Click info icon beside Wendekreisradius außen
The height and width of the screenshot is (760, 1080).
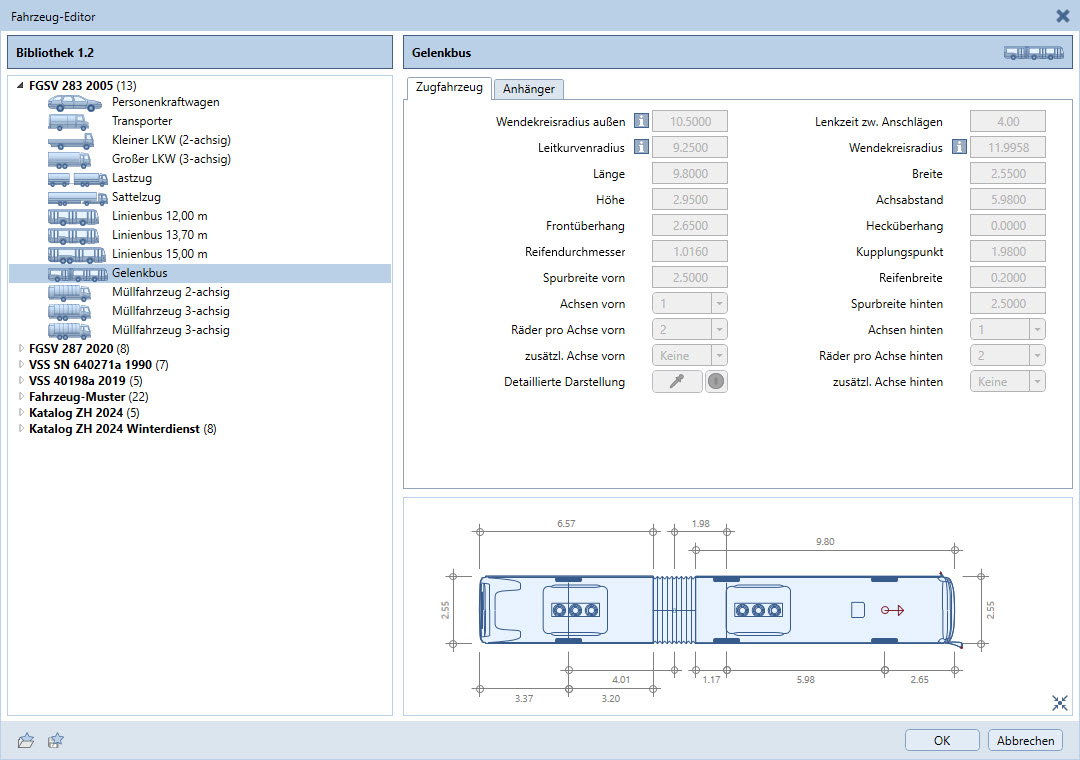point(641,122)
